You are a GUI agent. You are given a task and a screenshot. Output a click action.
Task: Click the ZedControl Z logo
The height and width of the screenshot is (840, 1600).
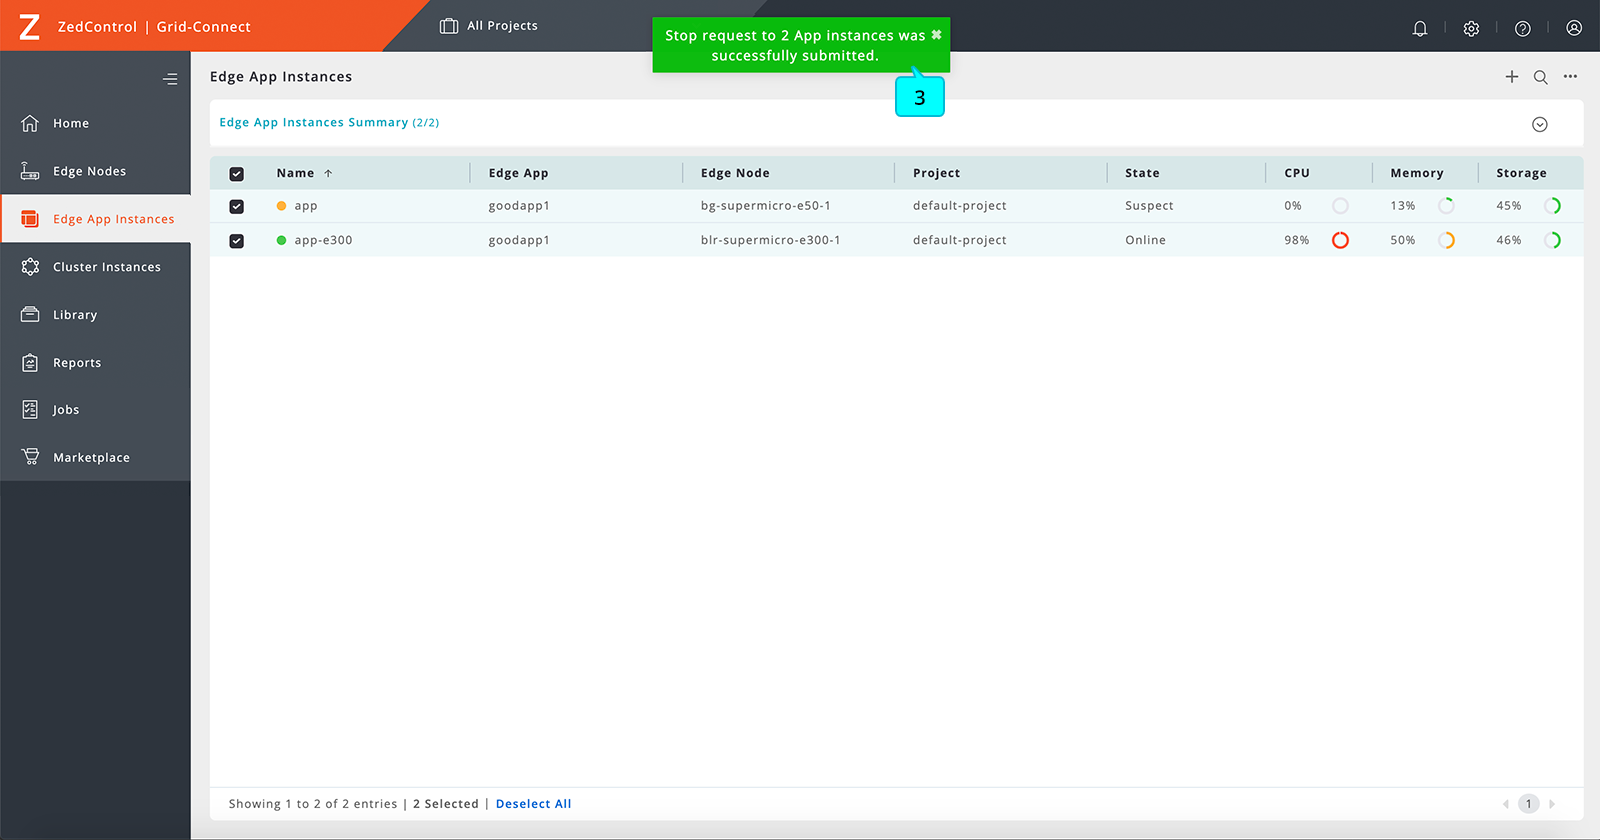click(30, 27)
